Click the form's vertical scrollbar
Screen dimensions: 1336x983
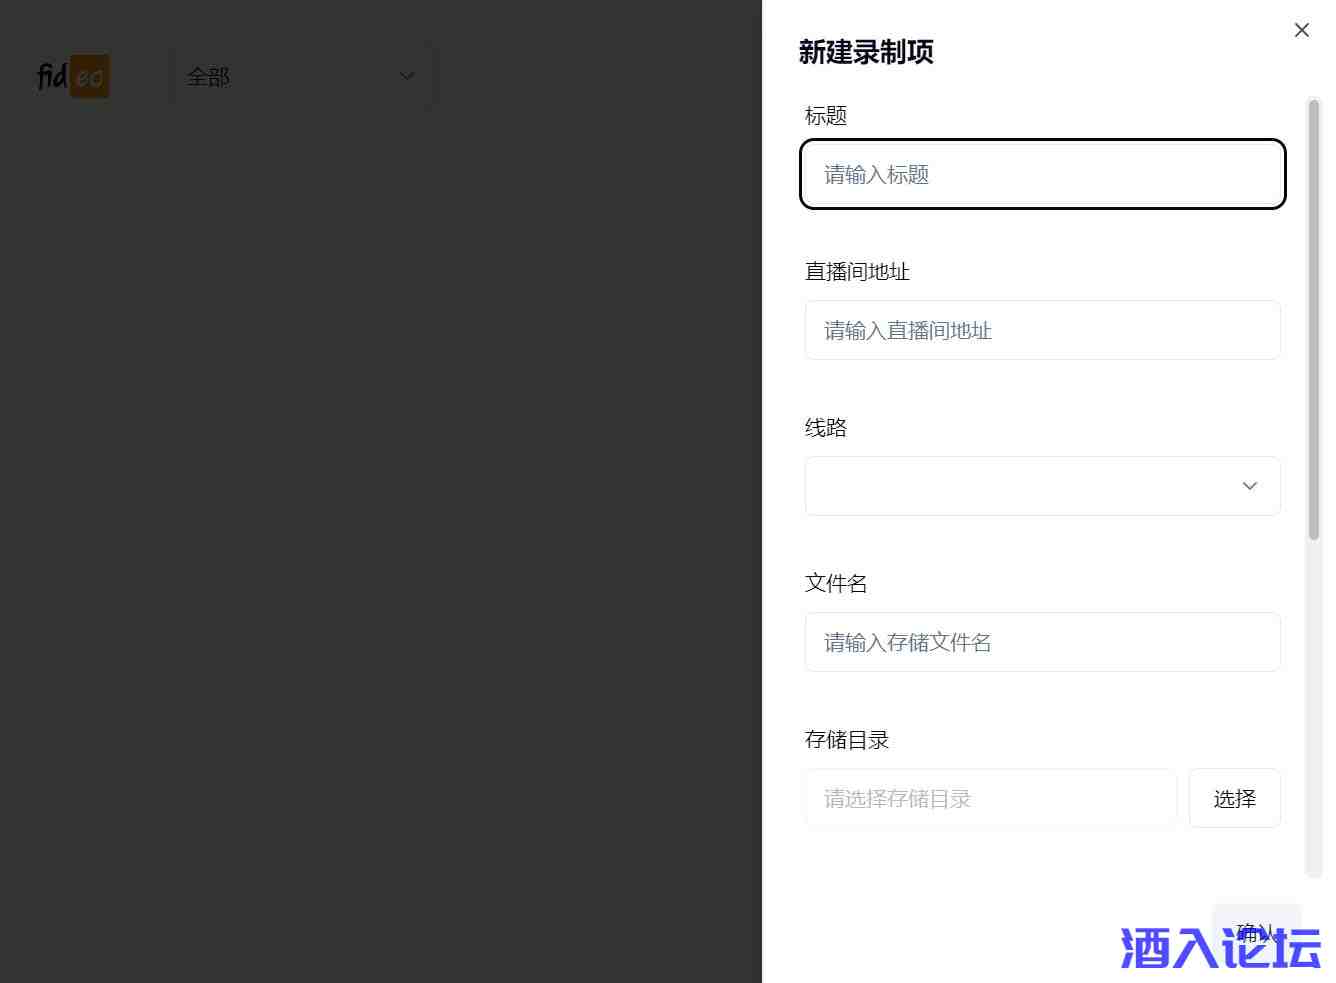point(1314,320)
